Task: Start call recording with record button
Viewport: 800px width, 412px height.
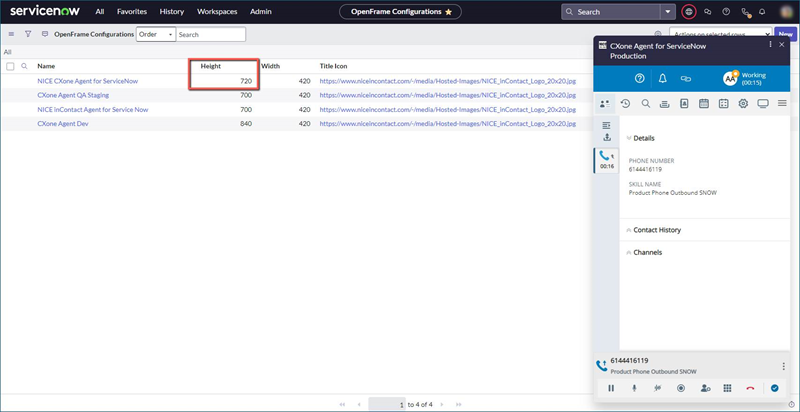Action: 681,388
